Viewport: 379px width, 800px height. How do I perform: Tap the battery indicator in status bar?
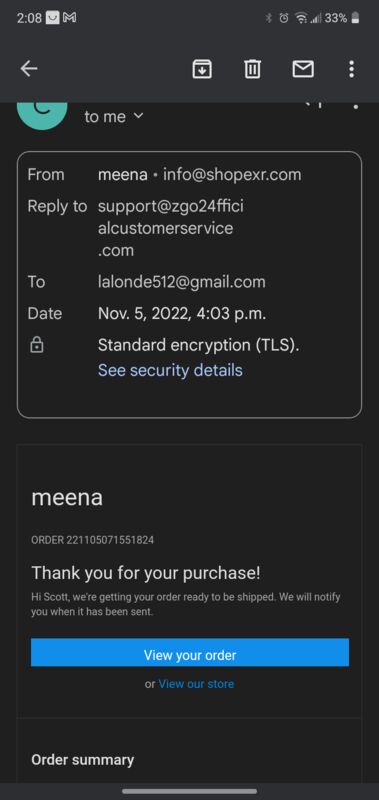pyautogui.click(x=356, y=18)
